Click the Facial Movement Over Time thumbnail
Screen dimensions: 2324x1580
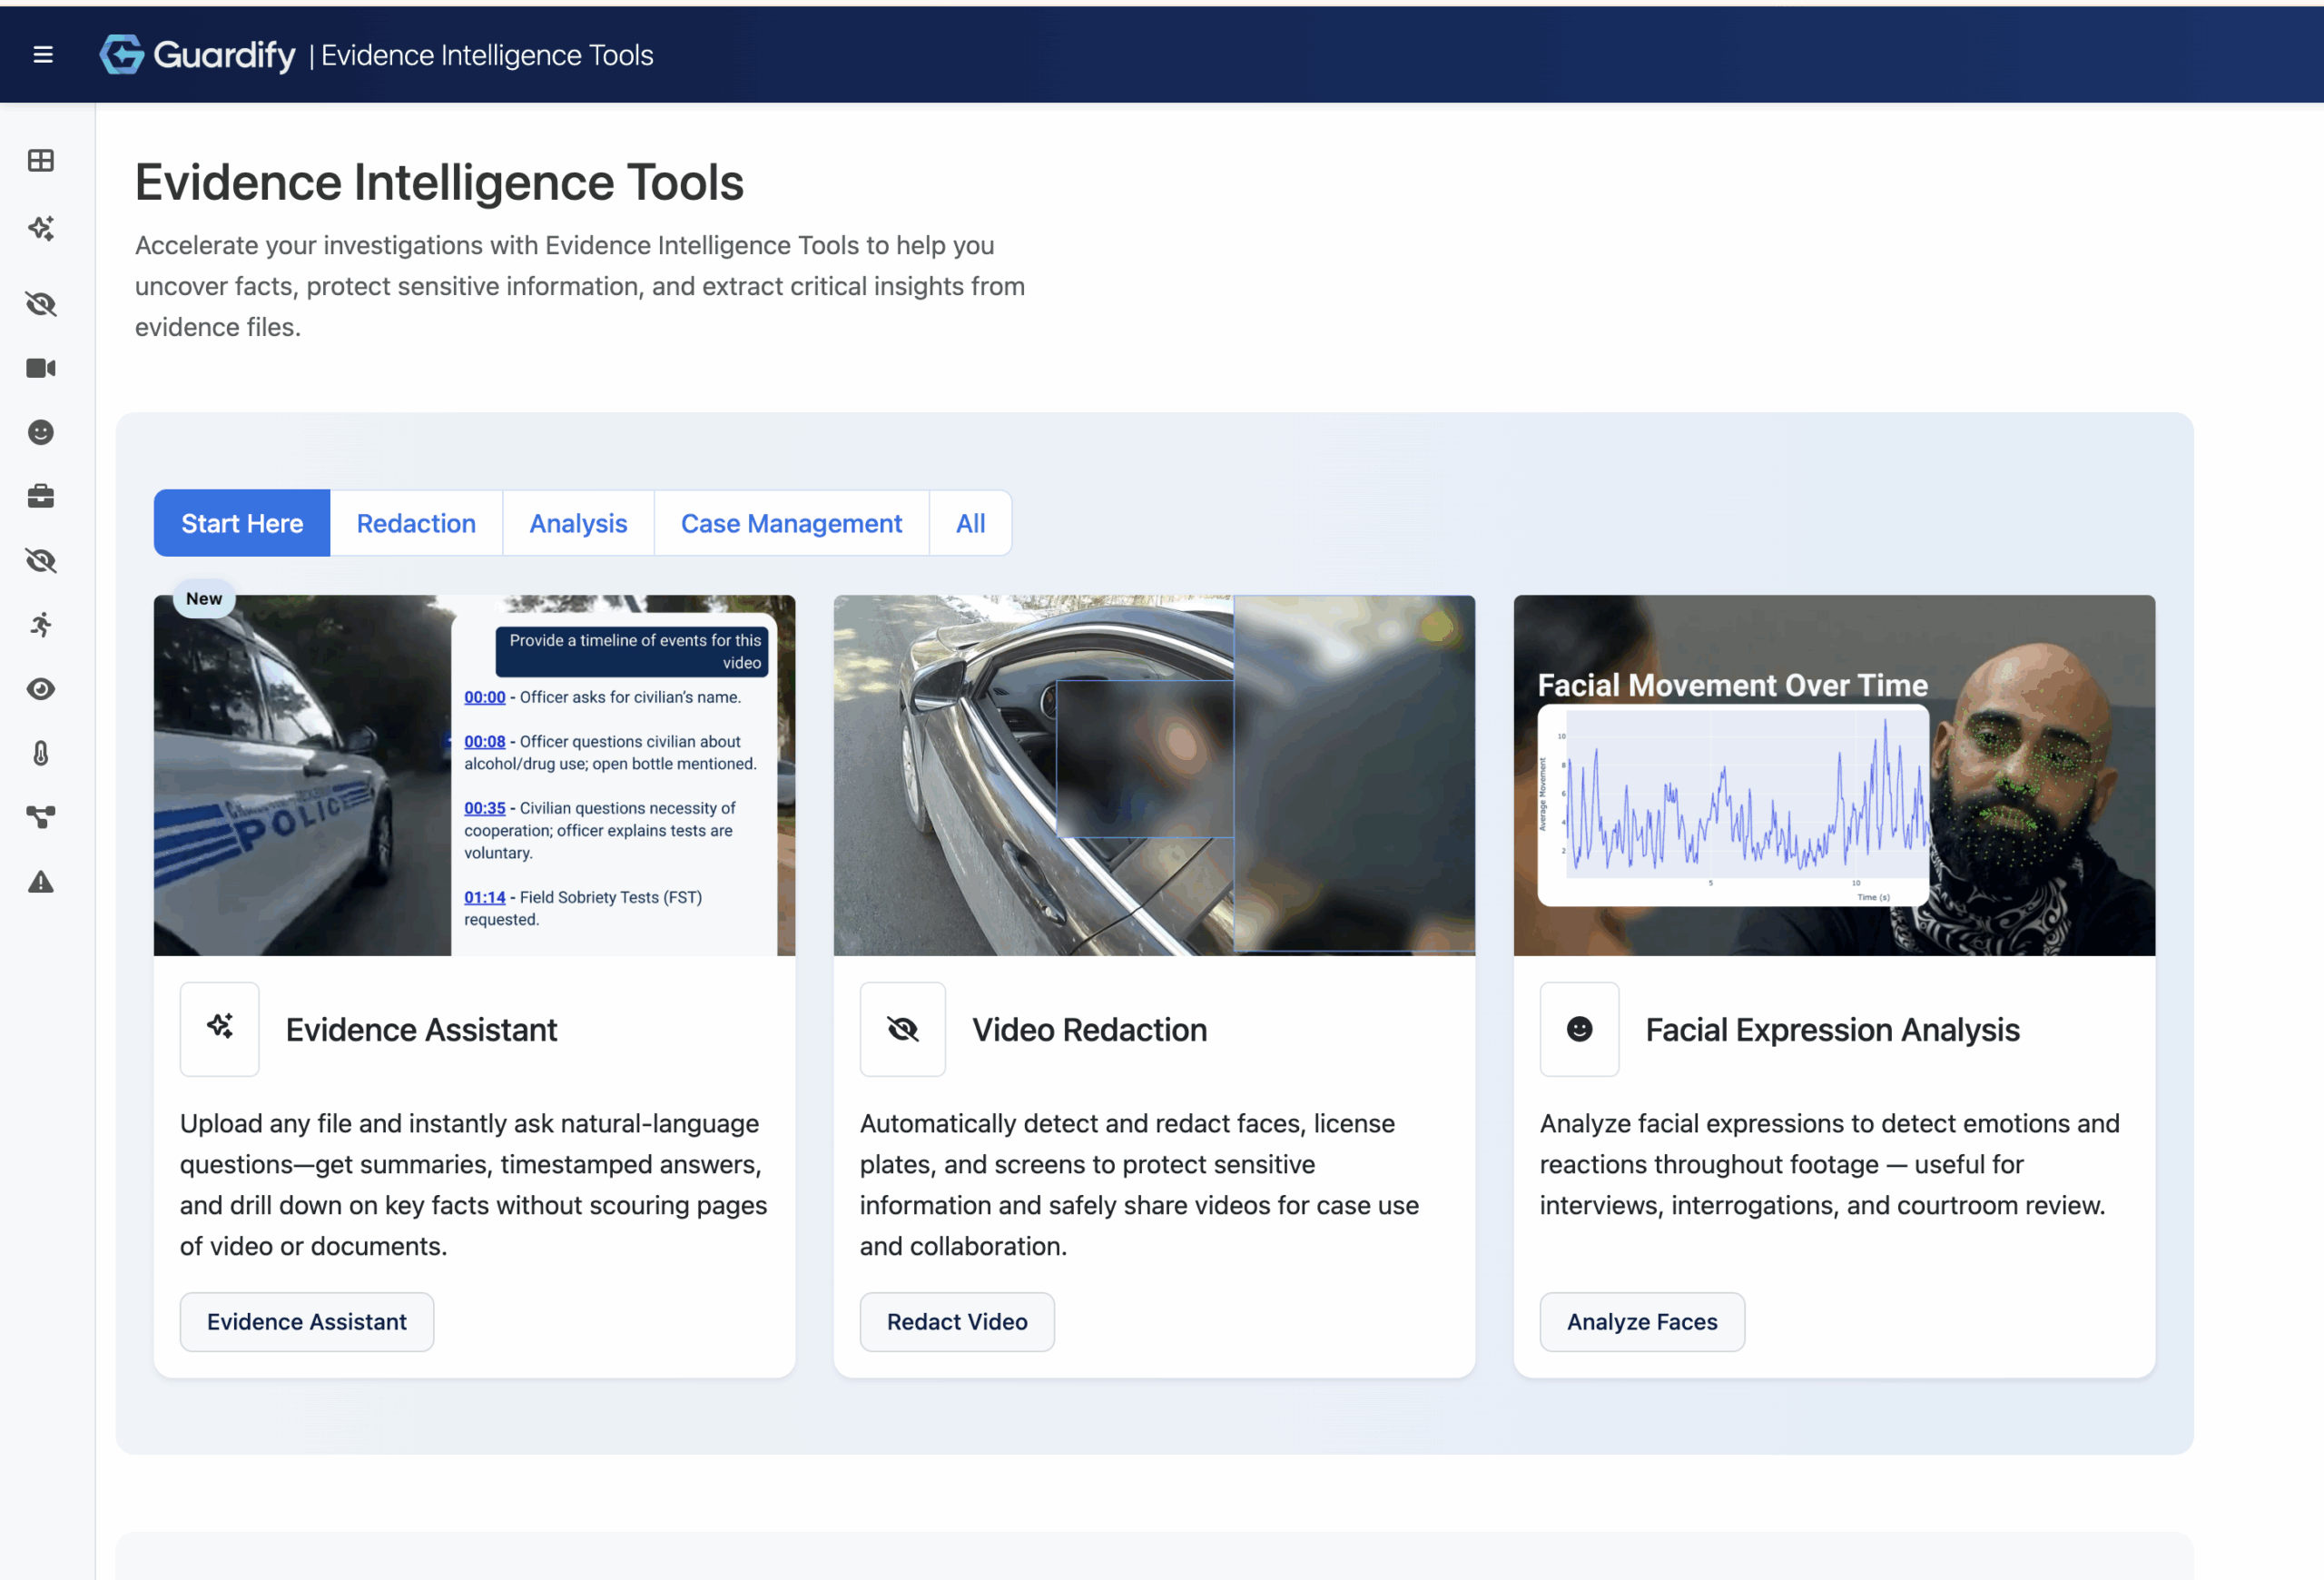[1833, 775]
